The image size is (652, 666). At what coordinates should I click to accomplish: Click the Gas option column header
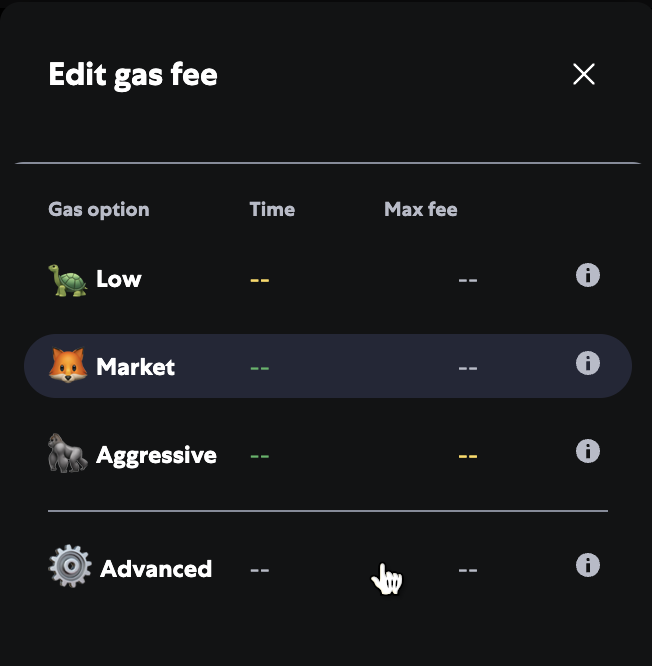pos(99,209)
